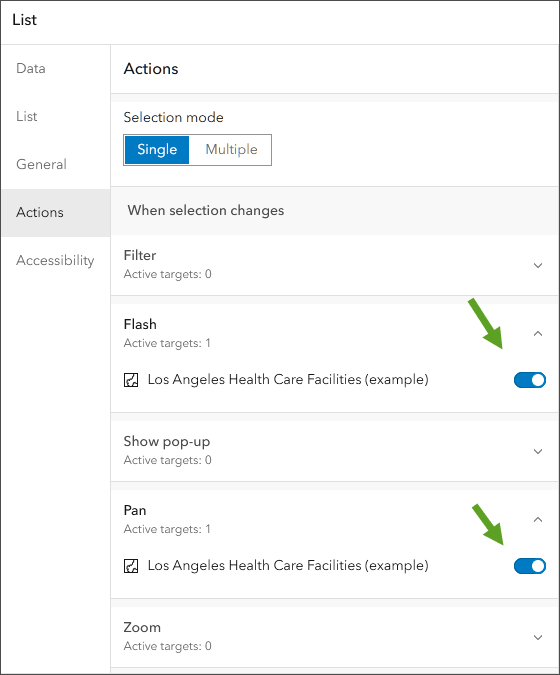
Task: Click 'Active targets: 0' under Show pop-up
Action: pos(167,460)
